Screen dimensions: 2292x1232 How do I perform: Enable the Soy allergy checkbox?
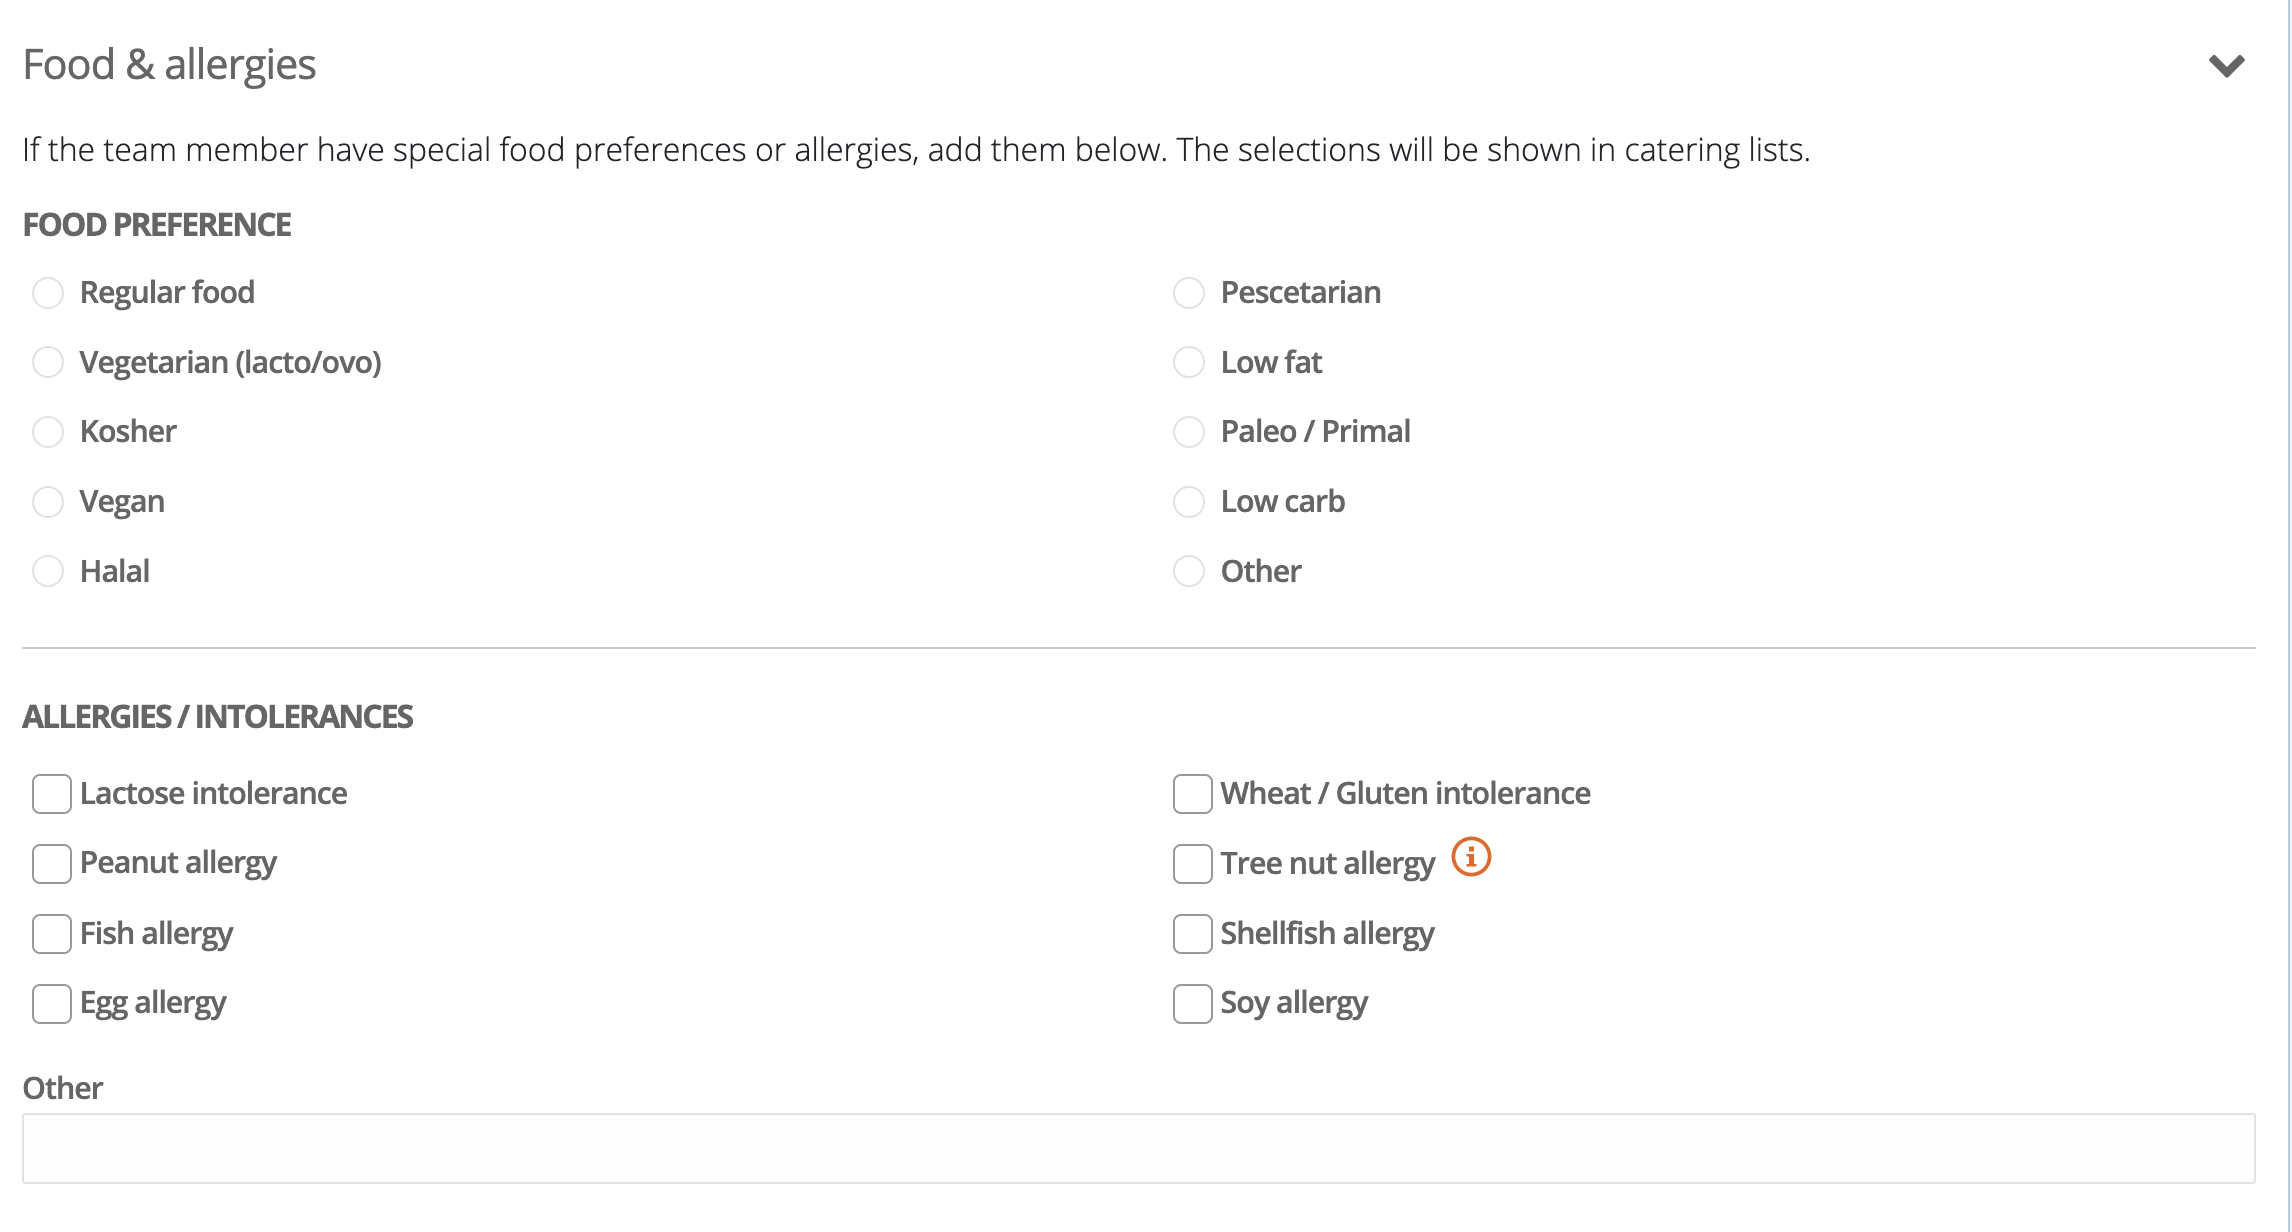pos(1192,1004)
